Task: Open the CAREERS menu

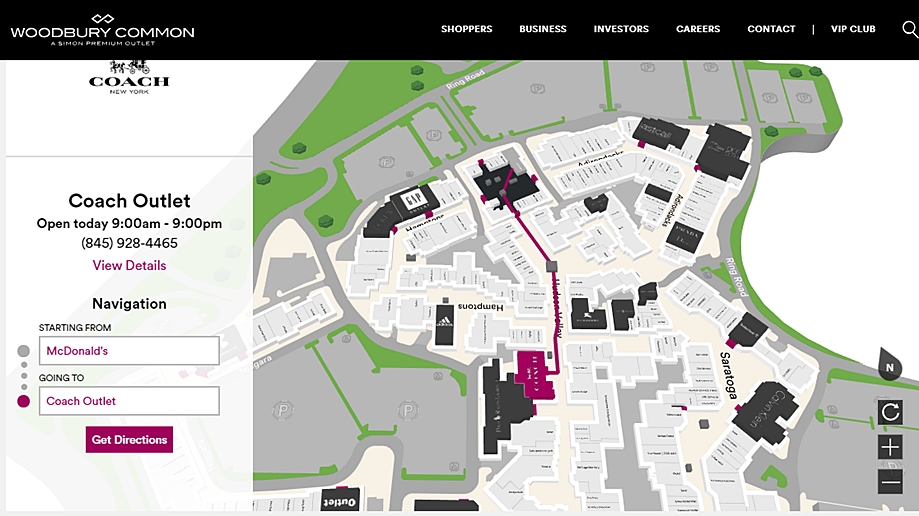Action: (x=697, y=29)
